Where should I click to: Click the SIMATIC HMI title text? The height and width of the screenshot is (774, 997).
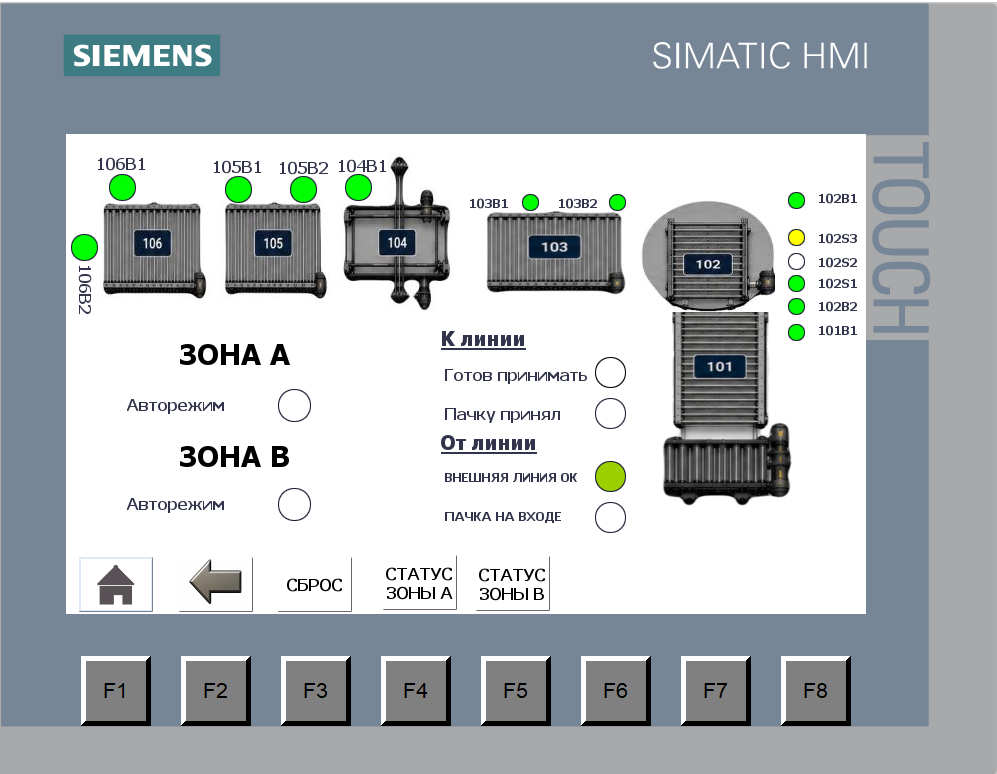(x=760, y=56)
